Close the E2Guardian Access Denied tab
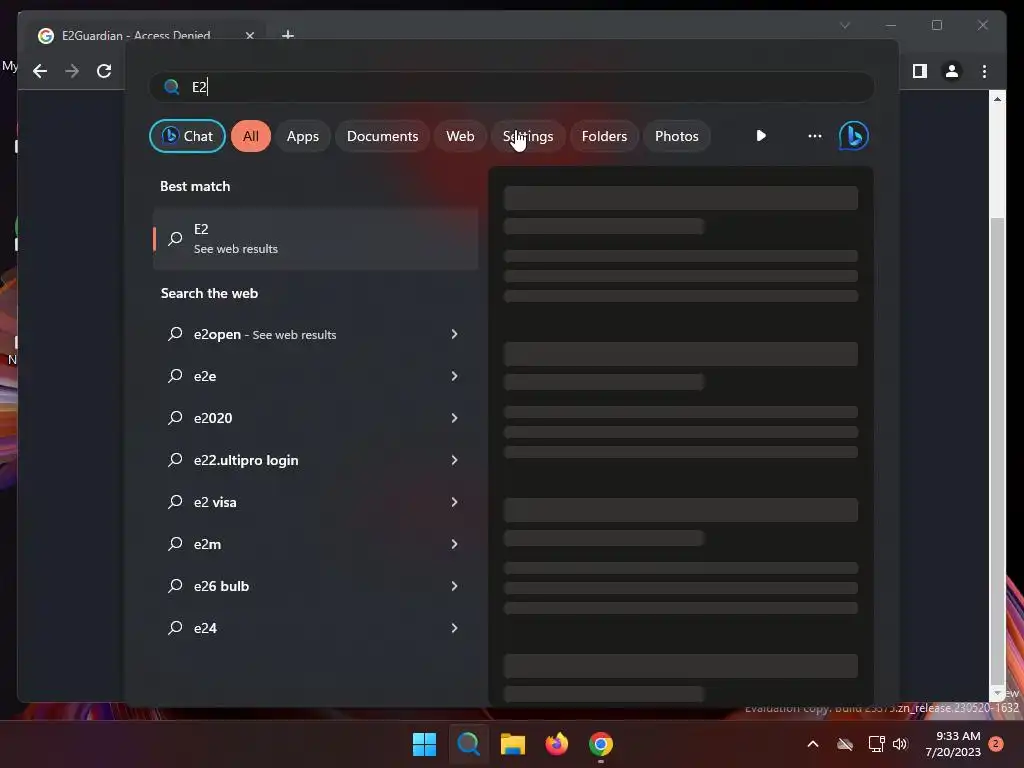The width and height of the screenshot is (1024, 768). click(x=249, y=35)
